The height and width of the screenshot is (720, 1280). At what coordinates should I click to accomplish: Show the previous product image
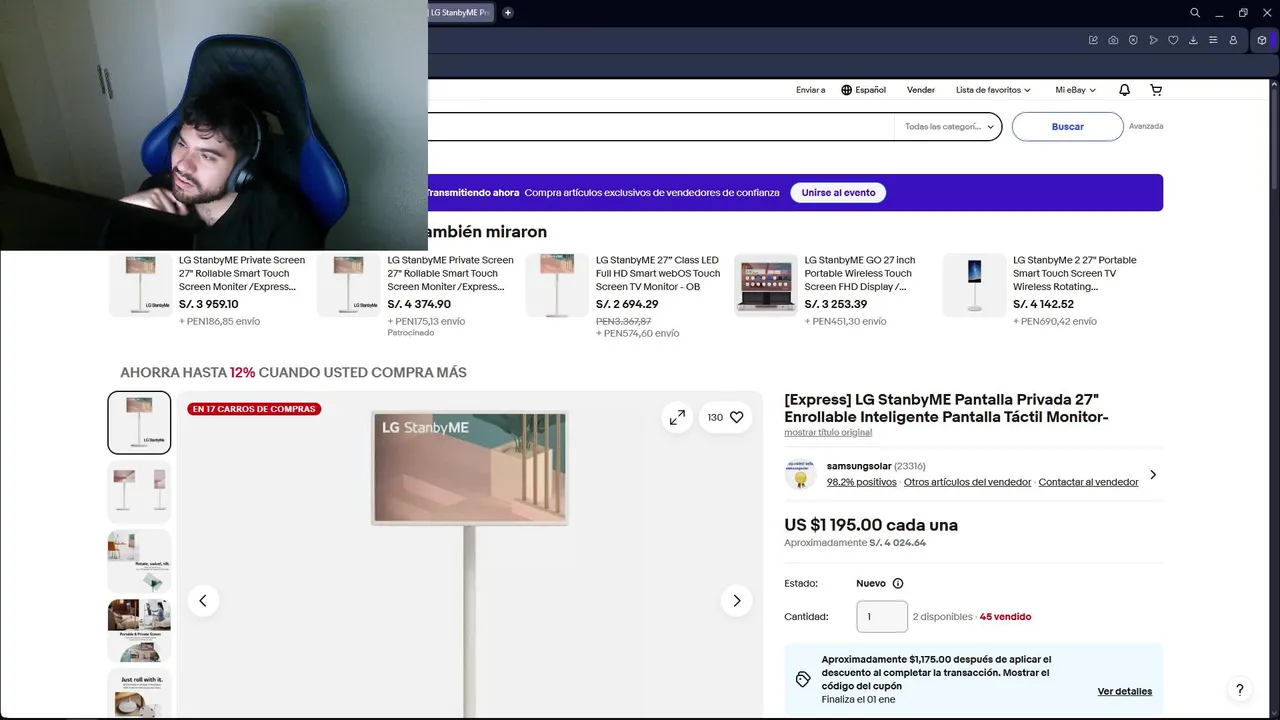pos(203,601)
